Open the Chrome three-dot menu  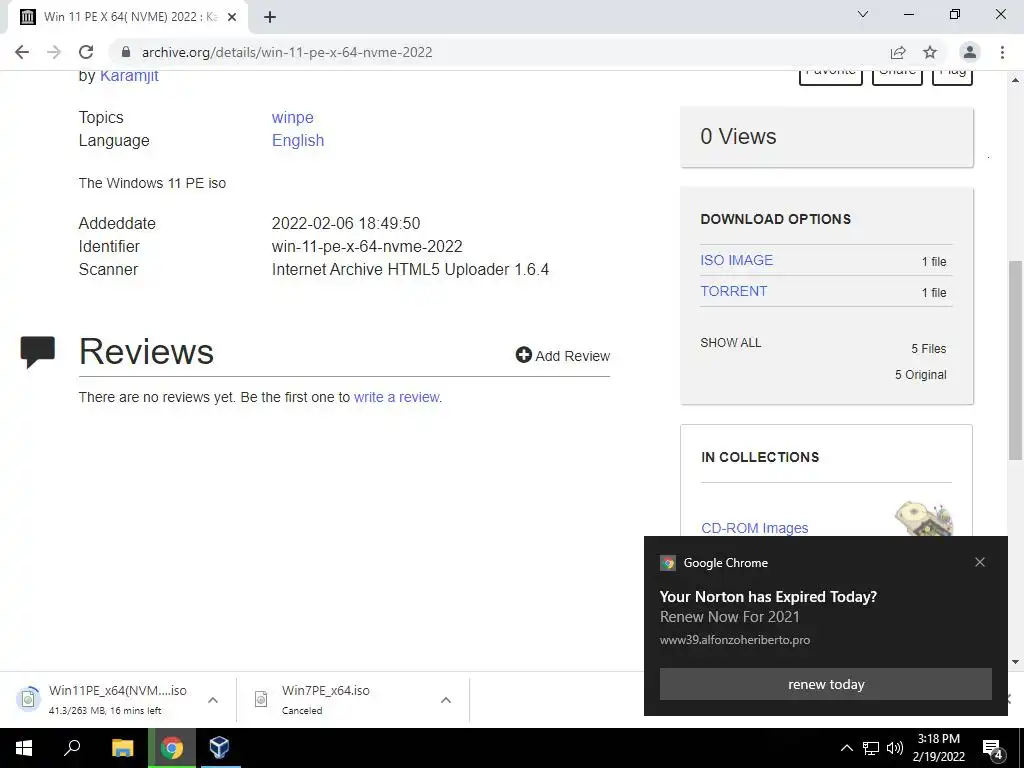(x=1002, y=52)
